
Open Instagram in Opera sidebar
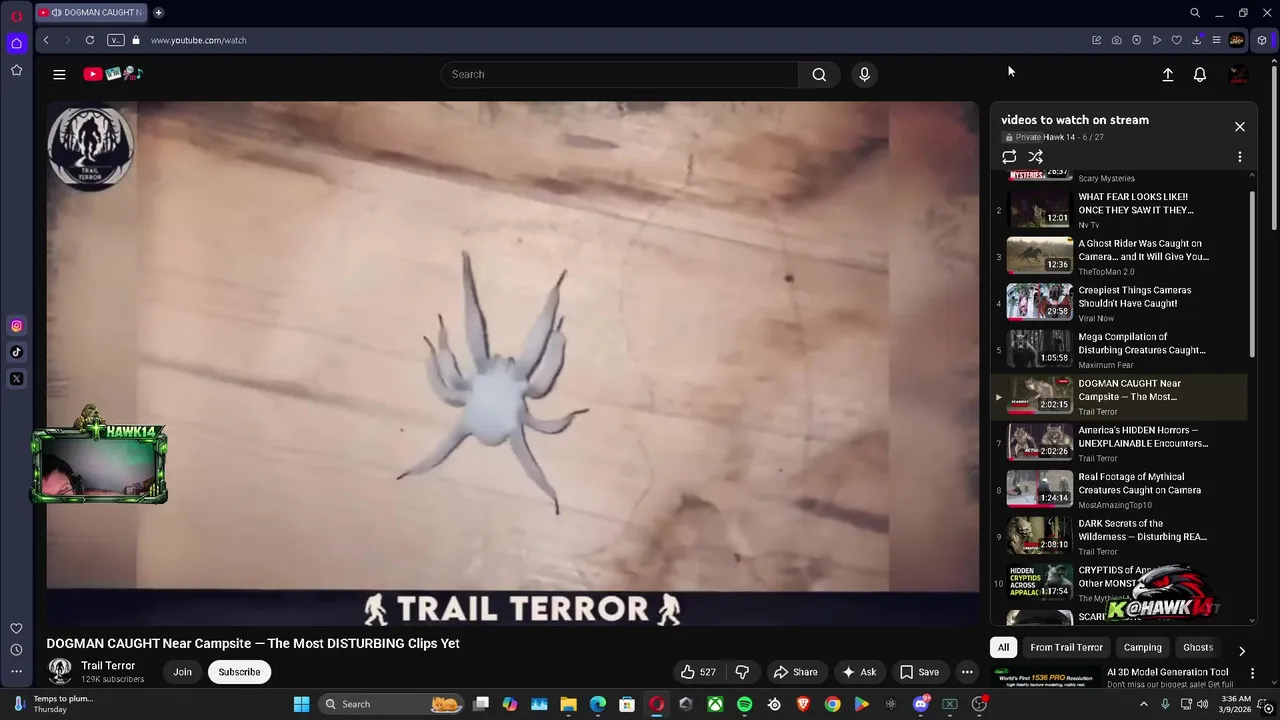16,325
